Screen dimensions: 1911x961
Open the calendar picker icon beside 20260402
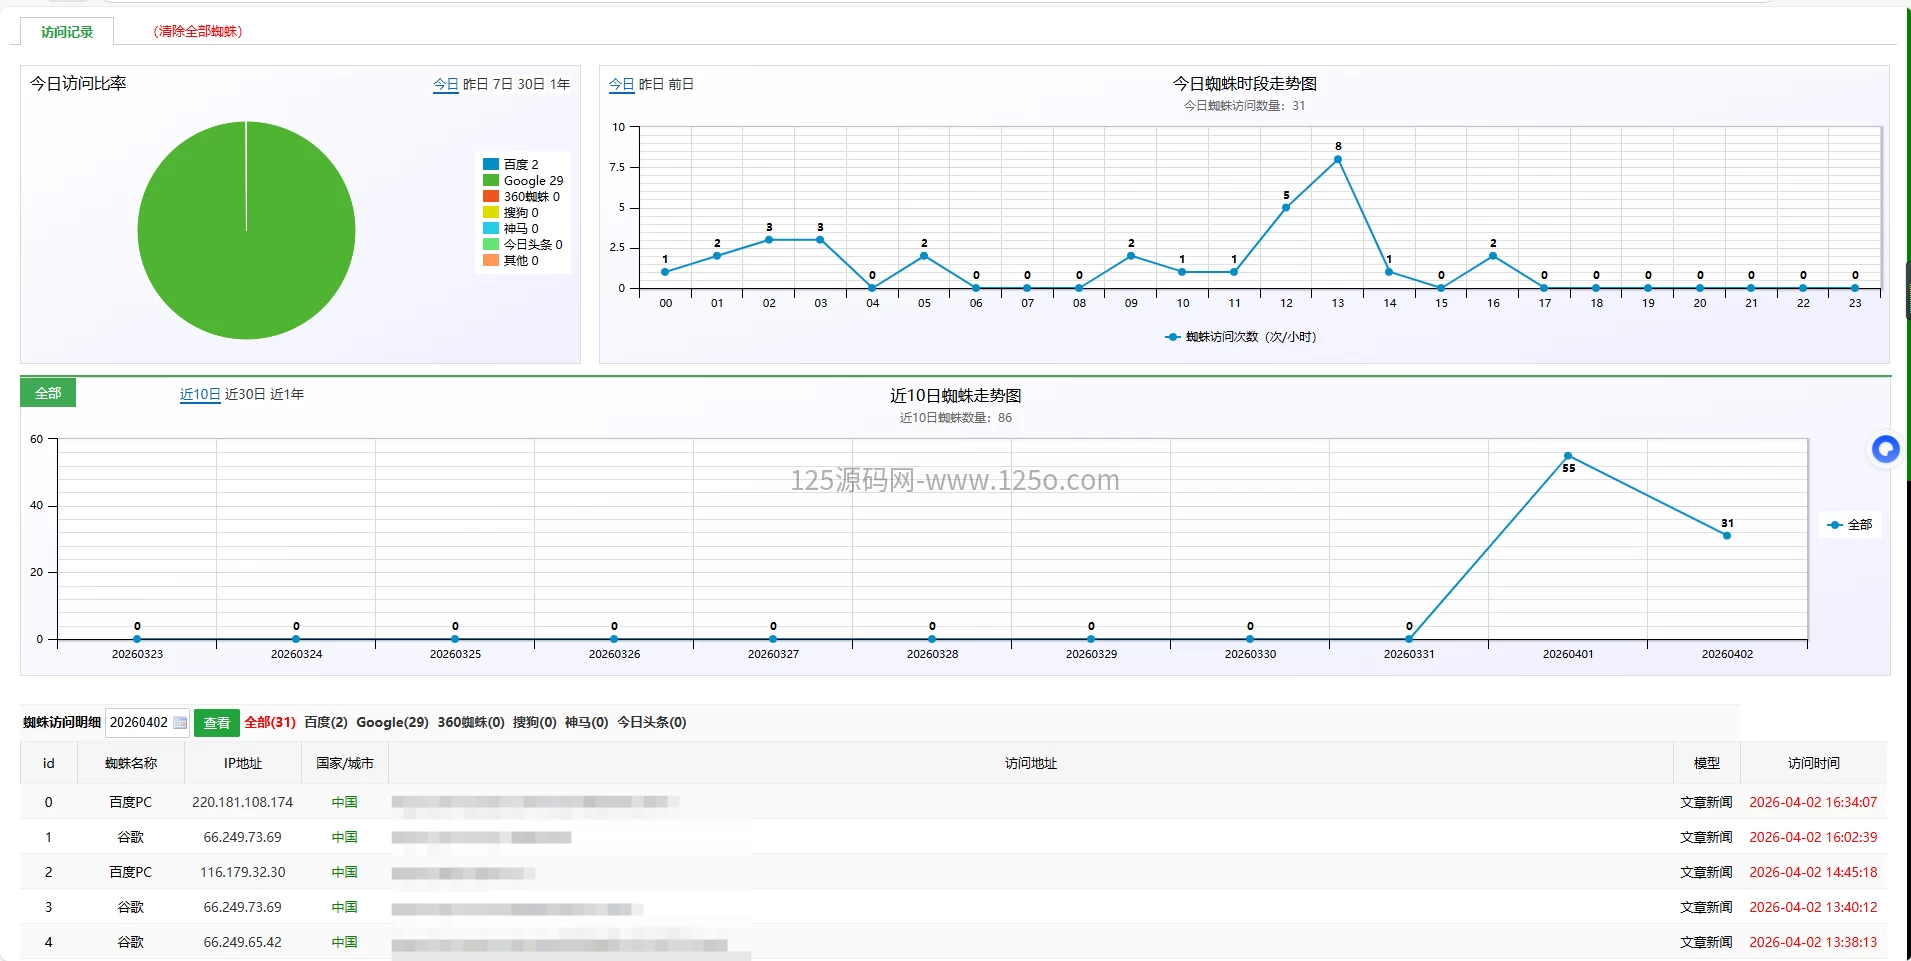click(180, 723)
